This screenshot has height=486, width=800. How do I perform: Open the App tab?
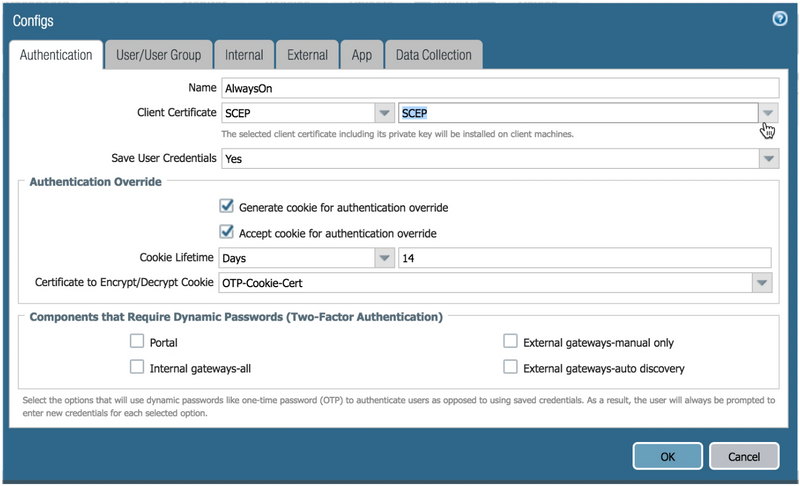(361, 55)
